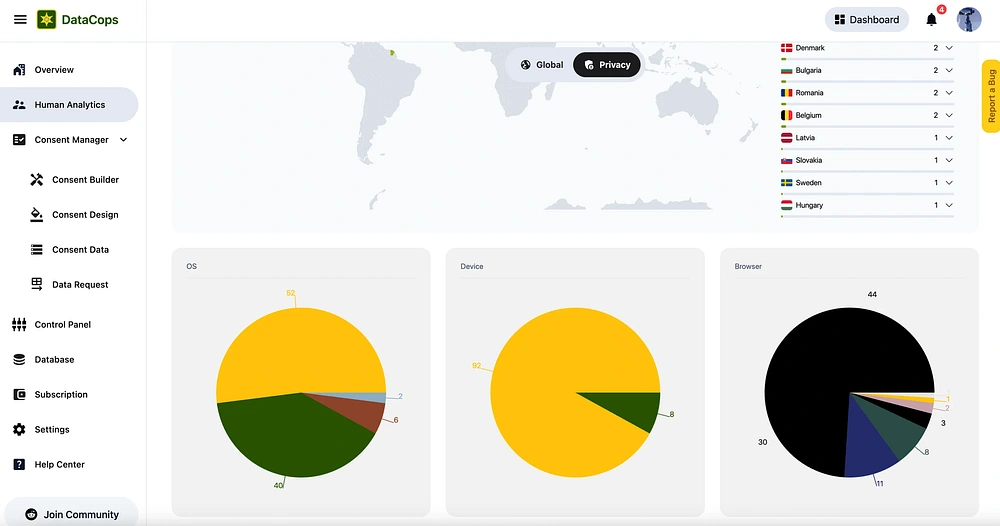The image size is (1000, 526).
Task: Click the Belgium flag icon
Action: pos(786,115)
